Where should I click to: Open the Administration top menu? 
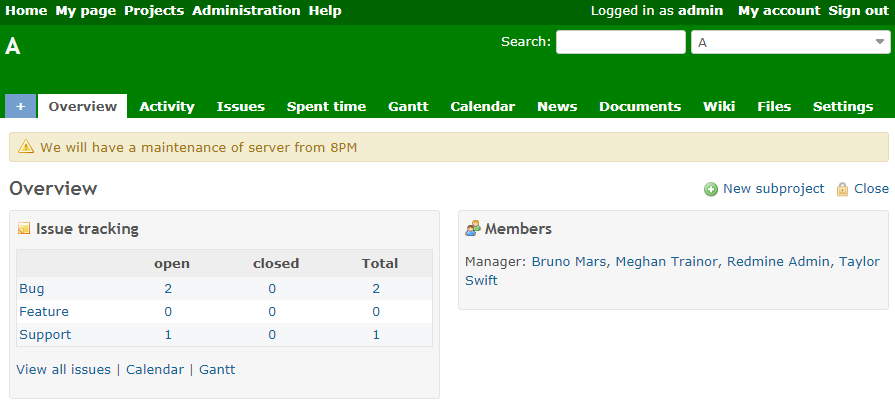pyautogui.click(x=246, y=11)
